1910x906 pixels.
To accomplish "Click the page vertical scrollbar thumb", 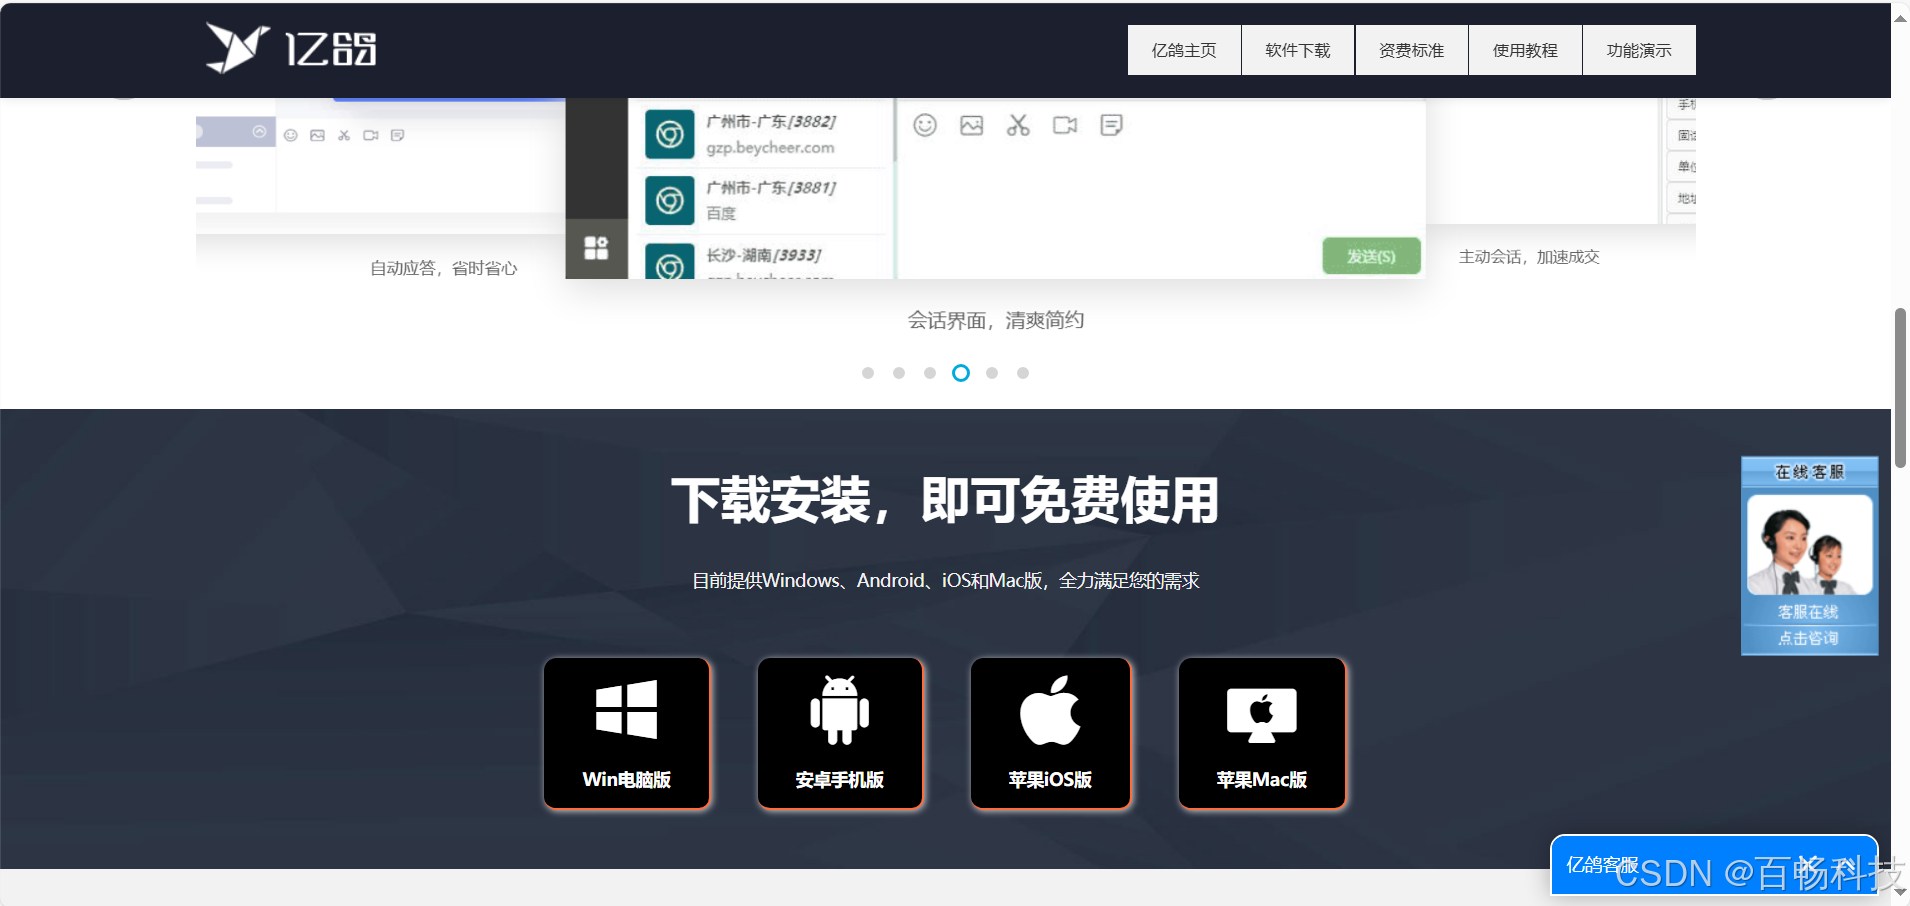I will point(1900,387).
